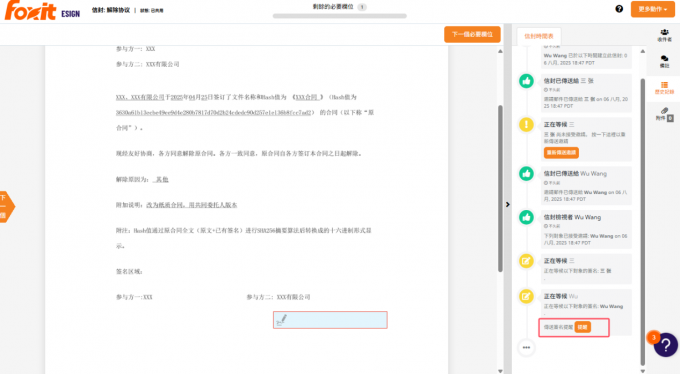Click the three-dots icon ending the timeline
Image resolution: width=680 pixels, height=374 pixels.
(x=526, y=348)
